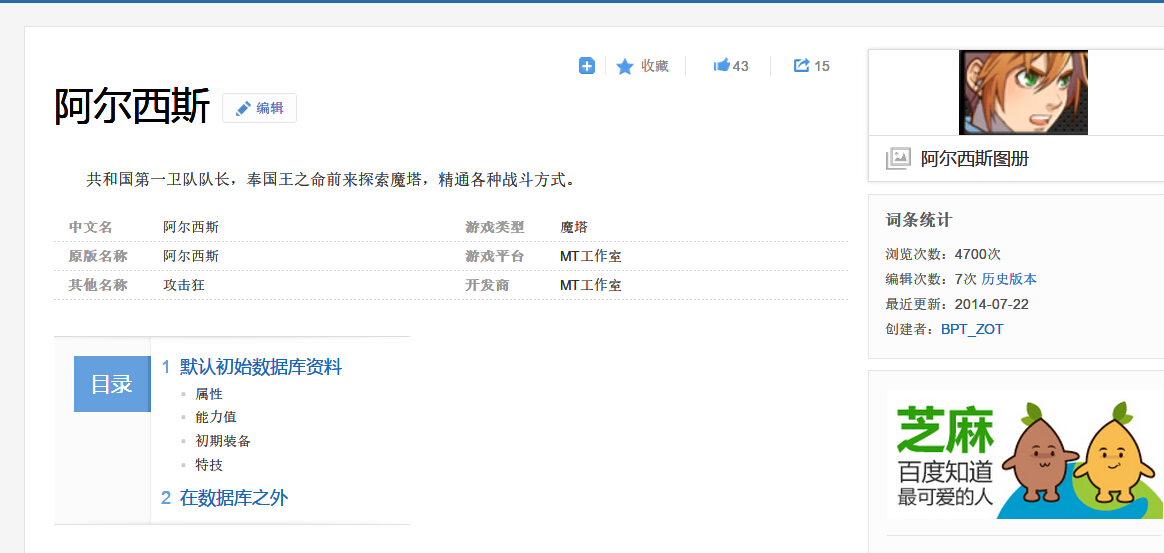This screenshot has height=553, width=1164.
Task: Click the 其他名称 field label
Action: coord(97,285)
